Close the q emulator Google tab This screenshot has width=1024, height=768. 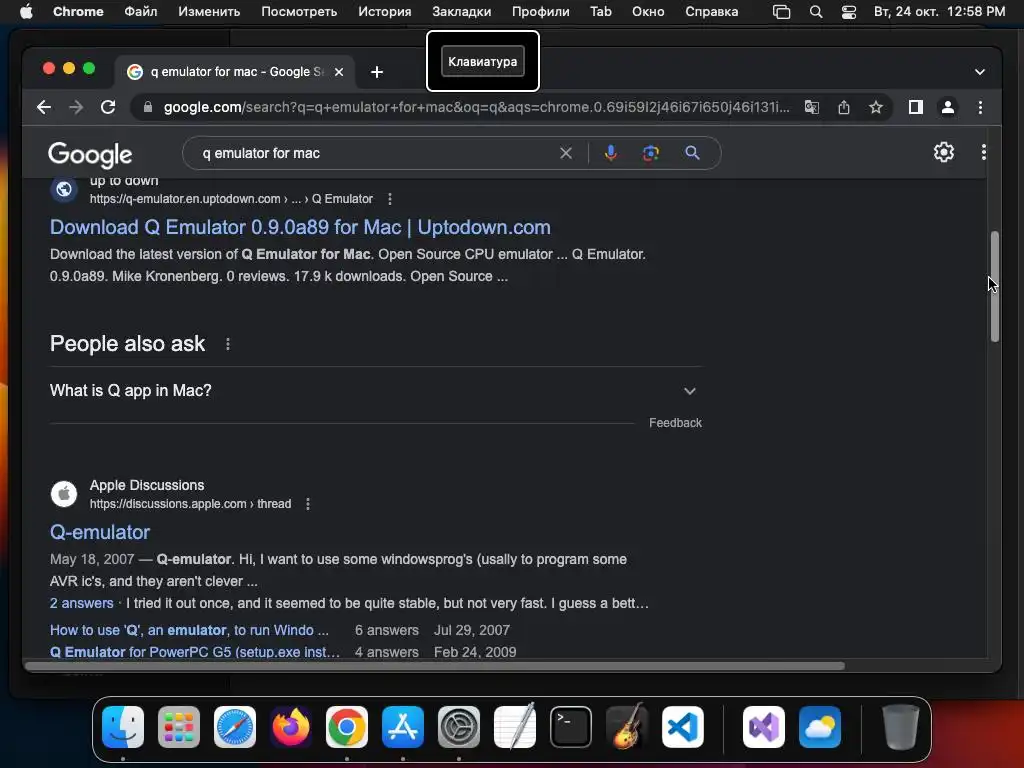point(339,72)
